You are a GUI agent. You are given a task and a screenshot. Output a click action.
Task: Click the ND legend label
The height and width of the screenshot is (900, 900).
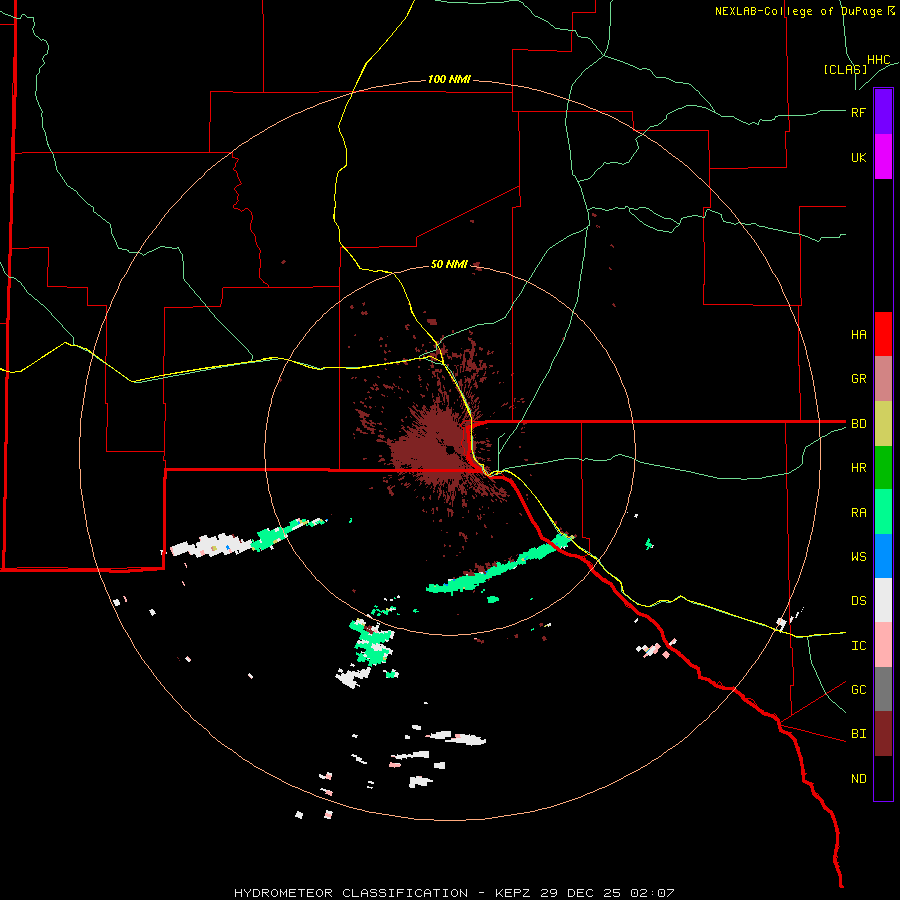click(x=858, y=778)
